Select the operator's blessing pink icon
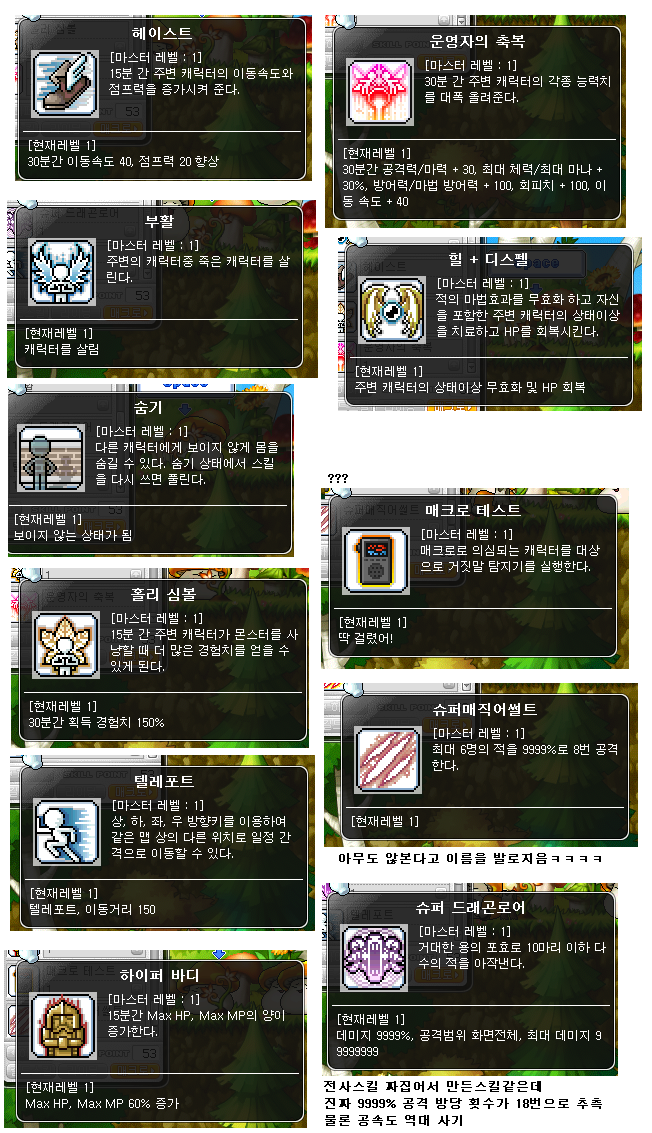The width and height of the screenshot is (652, 1133). (380, 91)
